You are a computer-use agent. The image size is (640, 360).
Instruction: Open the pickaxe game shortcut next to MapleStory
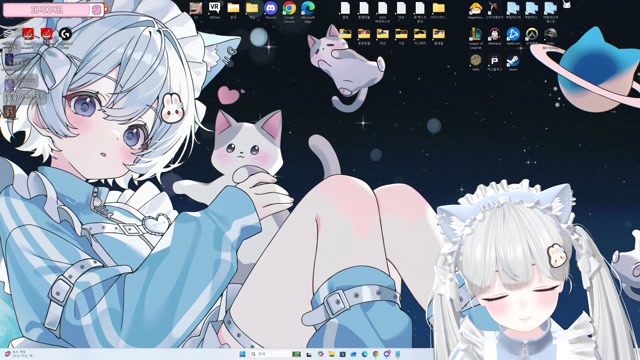point(494,8)
